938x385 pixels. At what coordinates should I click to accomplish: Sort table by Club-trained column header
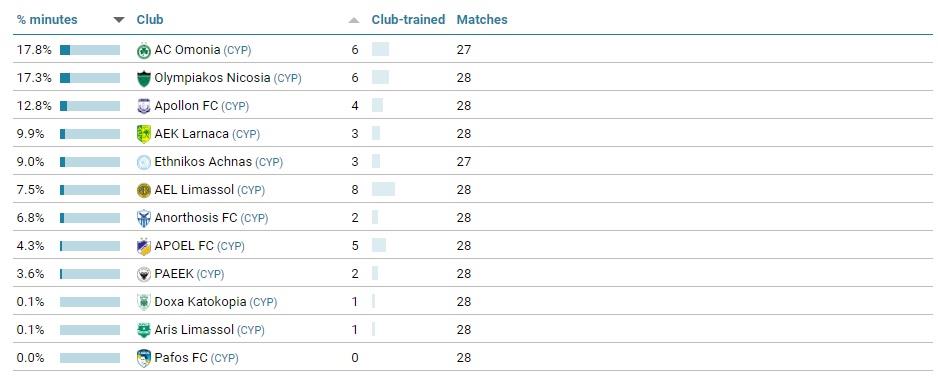pyautogui.click(x=408, y=19)
